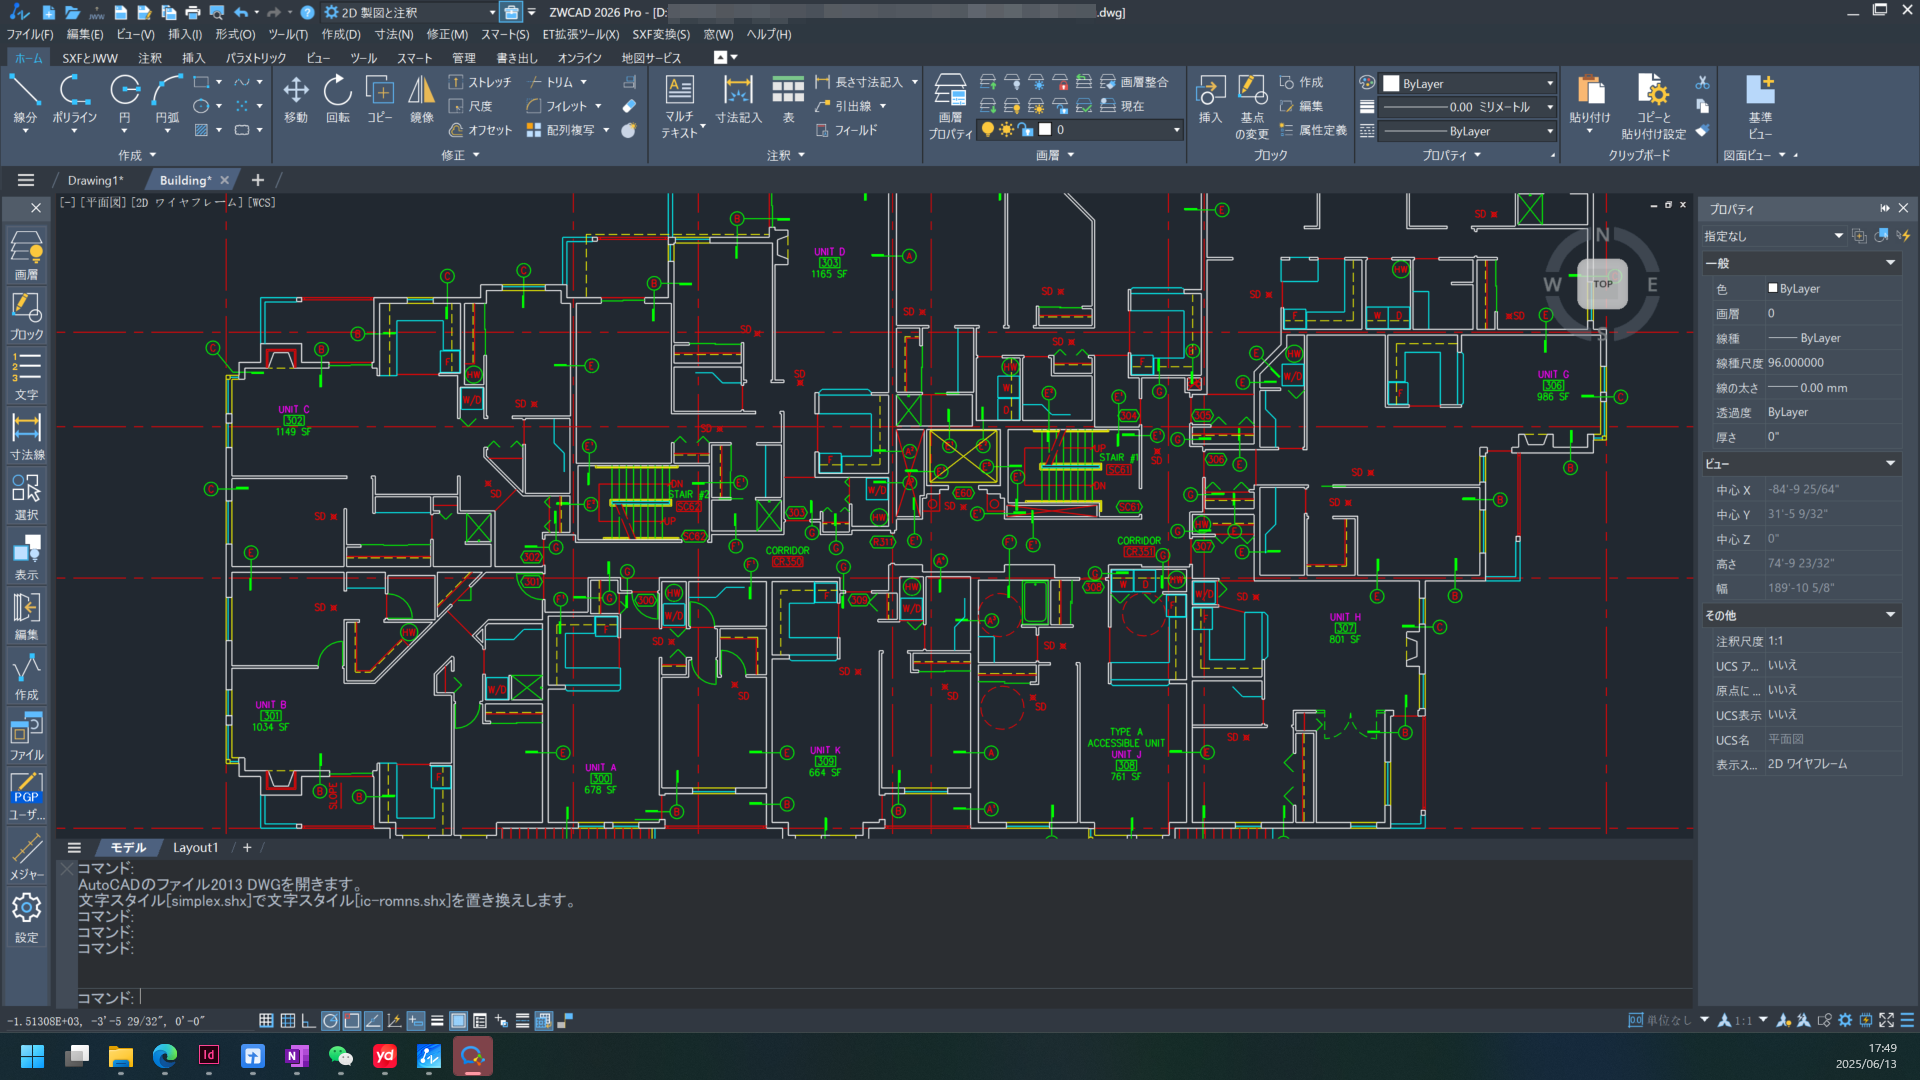Select the 円弧 arc tool
1920x1080 pixels.
pos(167,99)
